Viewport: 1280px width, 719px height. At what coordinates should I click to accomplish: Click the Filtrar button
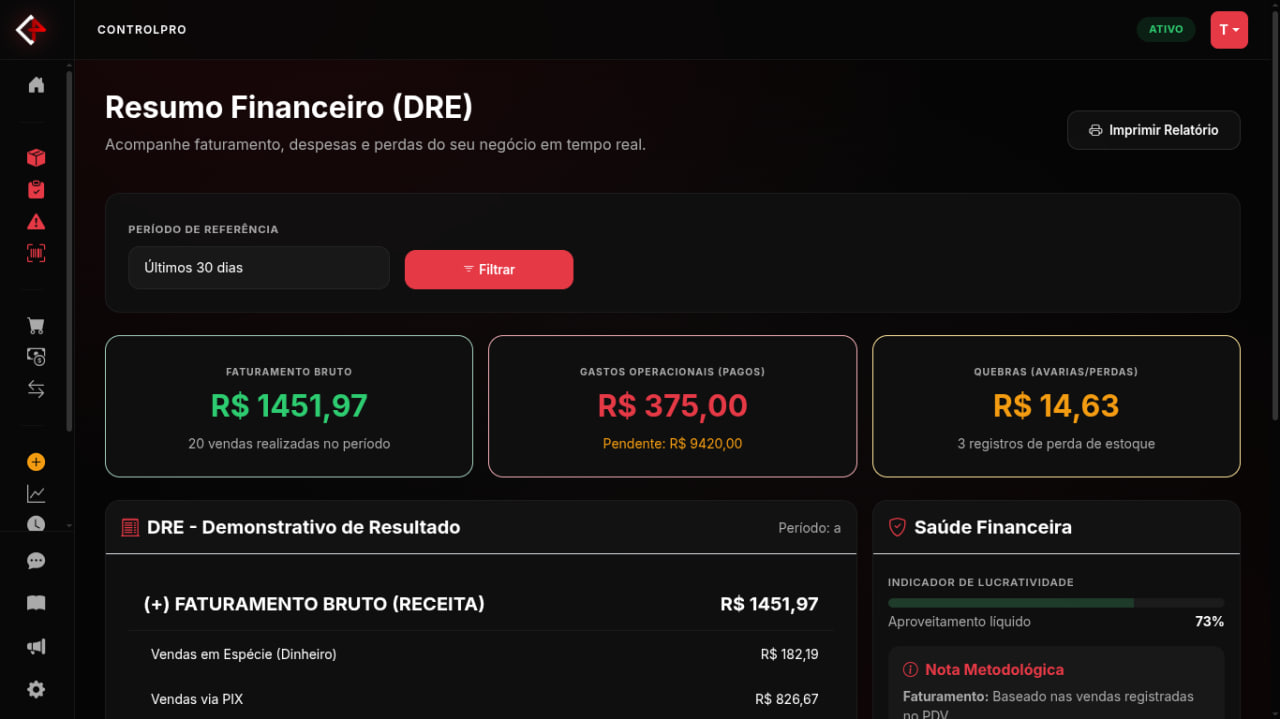tap(489, 269)
